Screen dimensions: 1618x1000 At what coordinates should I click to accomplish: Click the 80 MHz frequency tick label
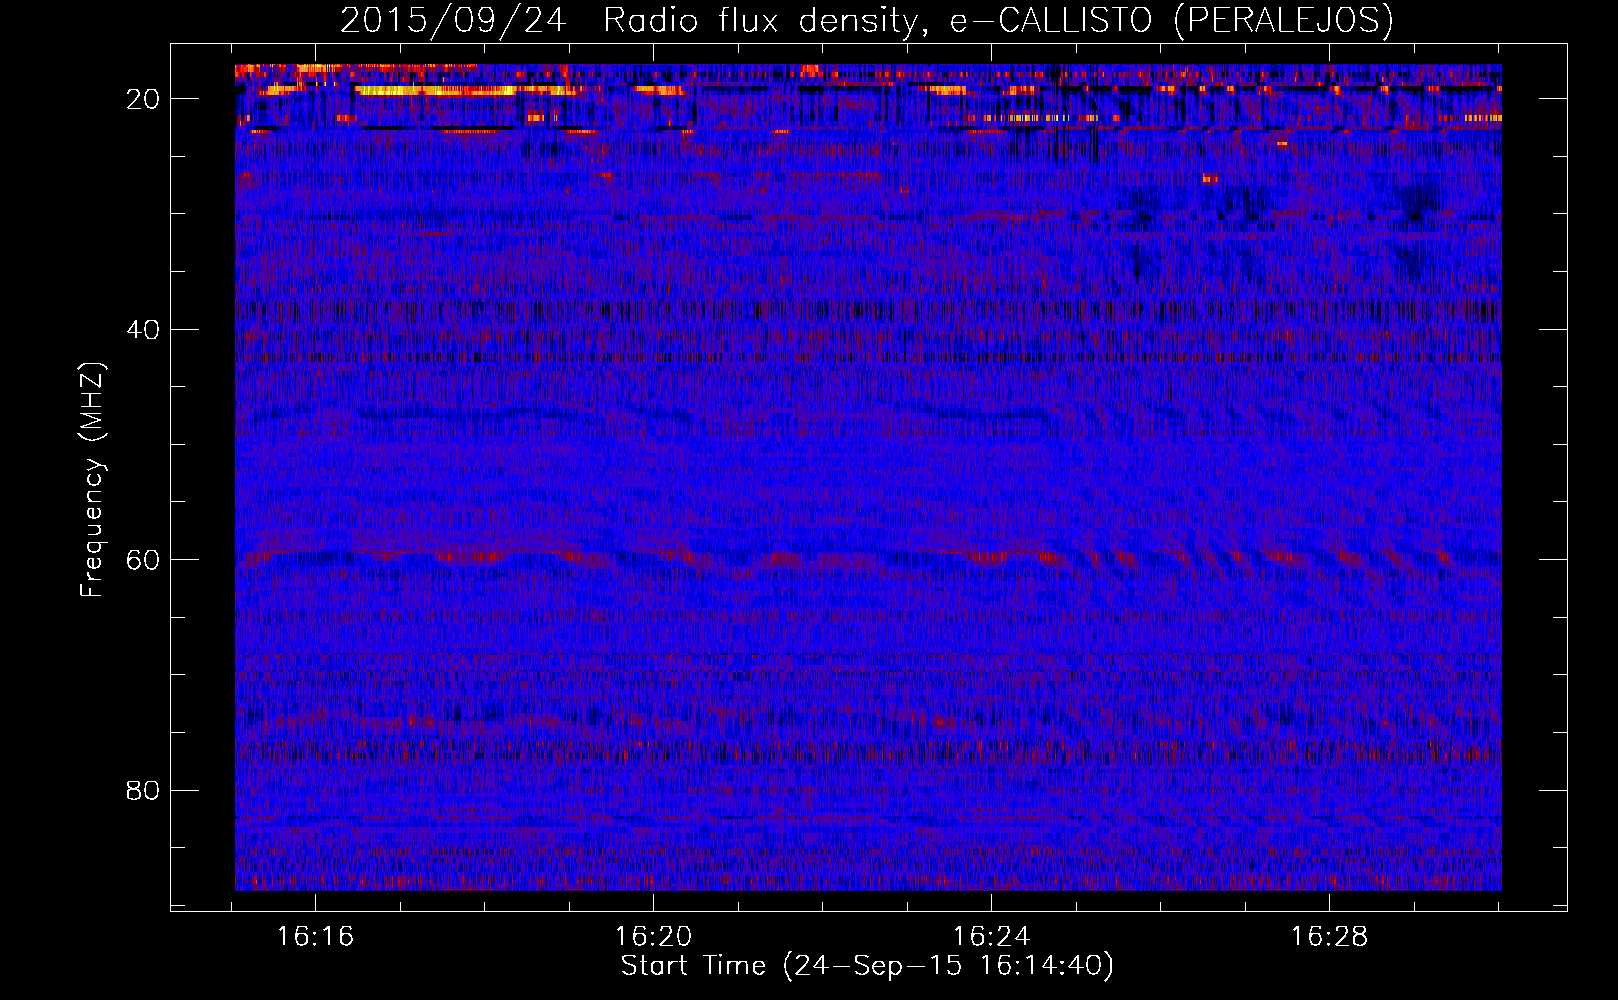point(144,791)
